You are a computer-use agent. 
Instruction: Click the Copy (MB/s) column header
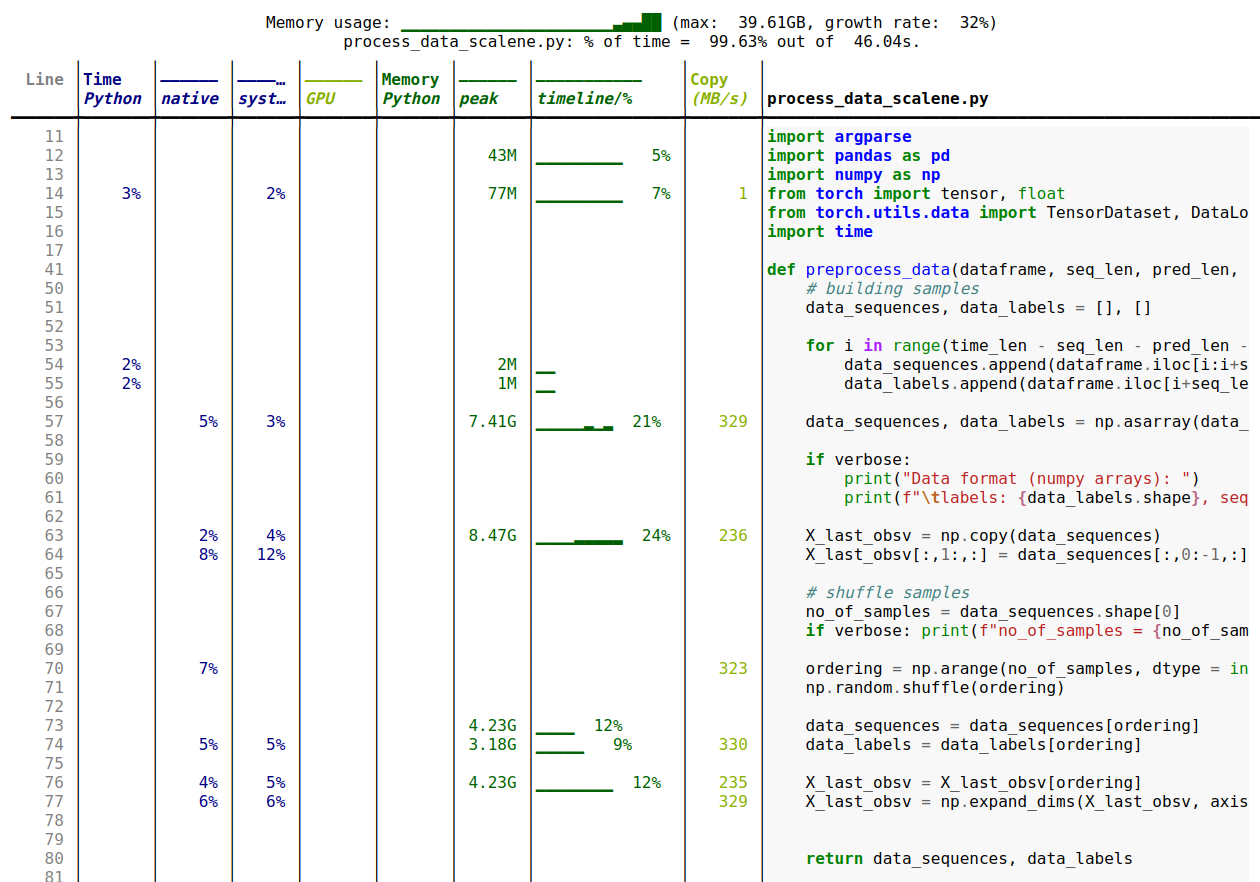pos(719,89)
